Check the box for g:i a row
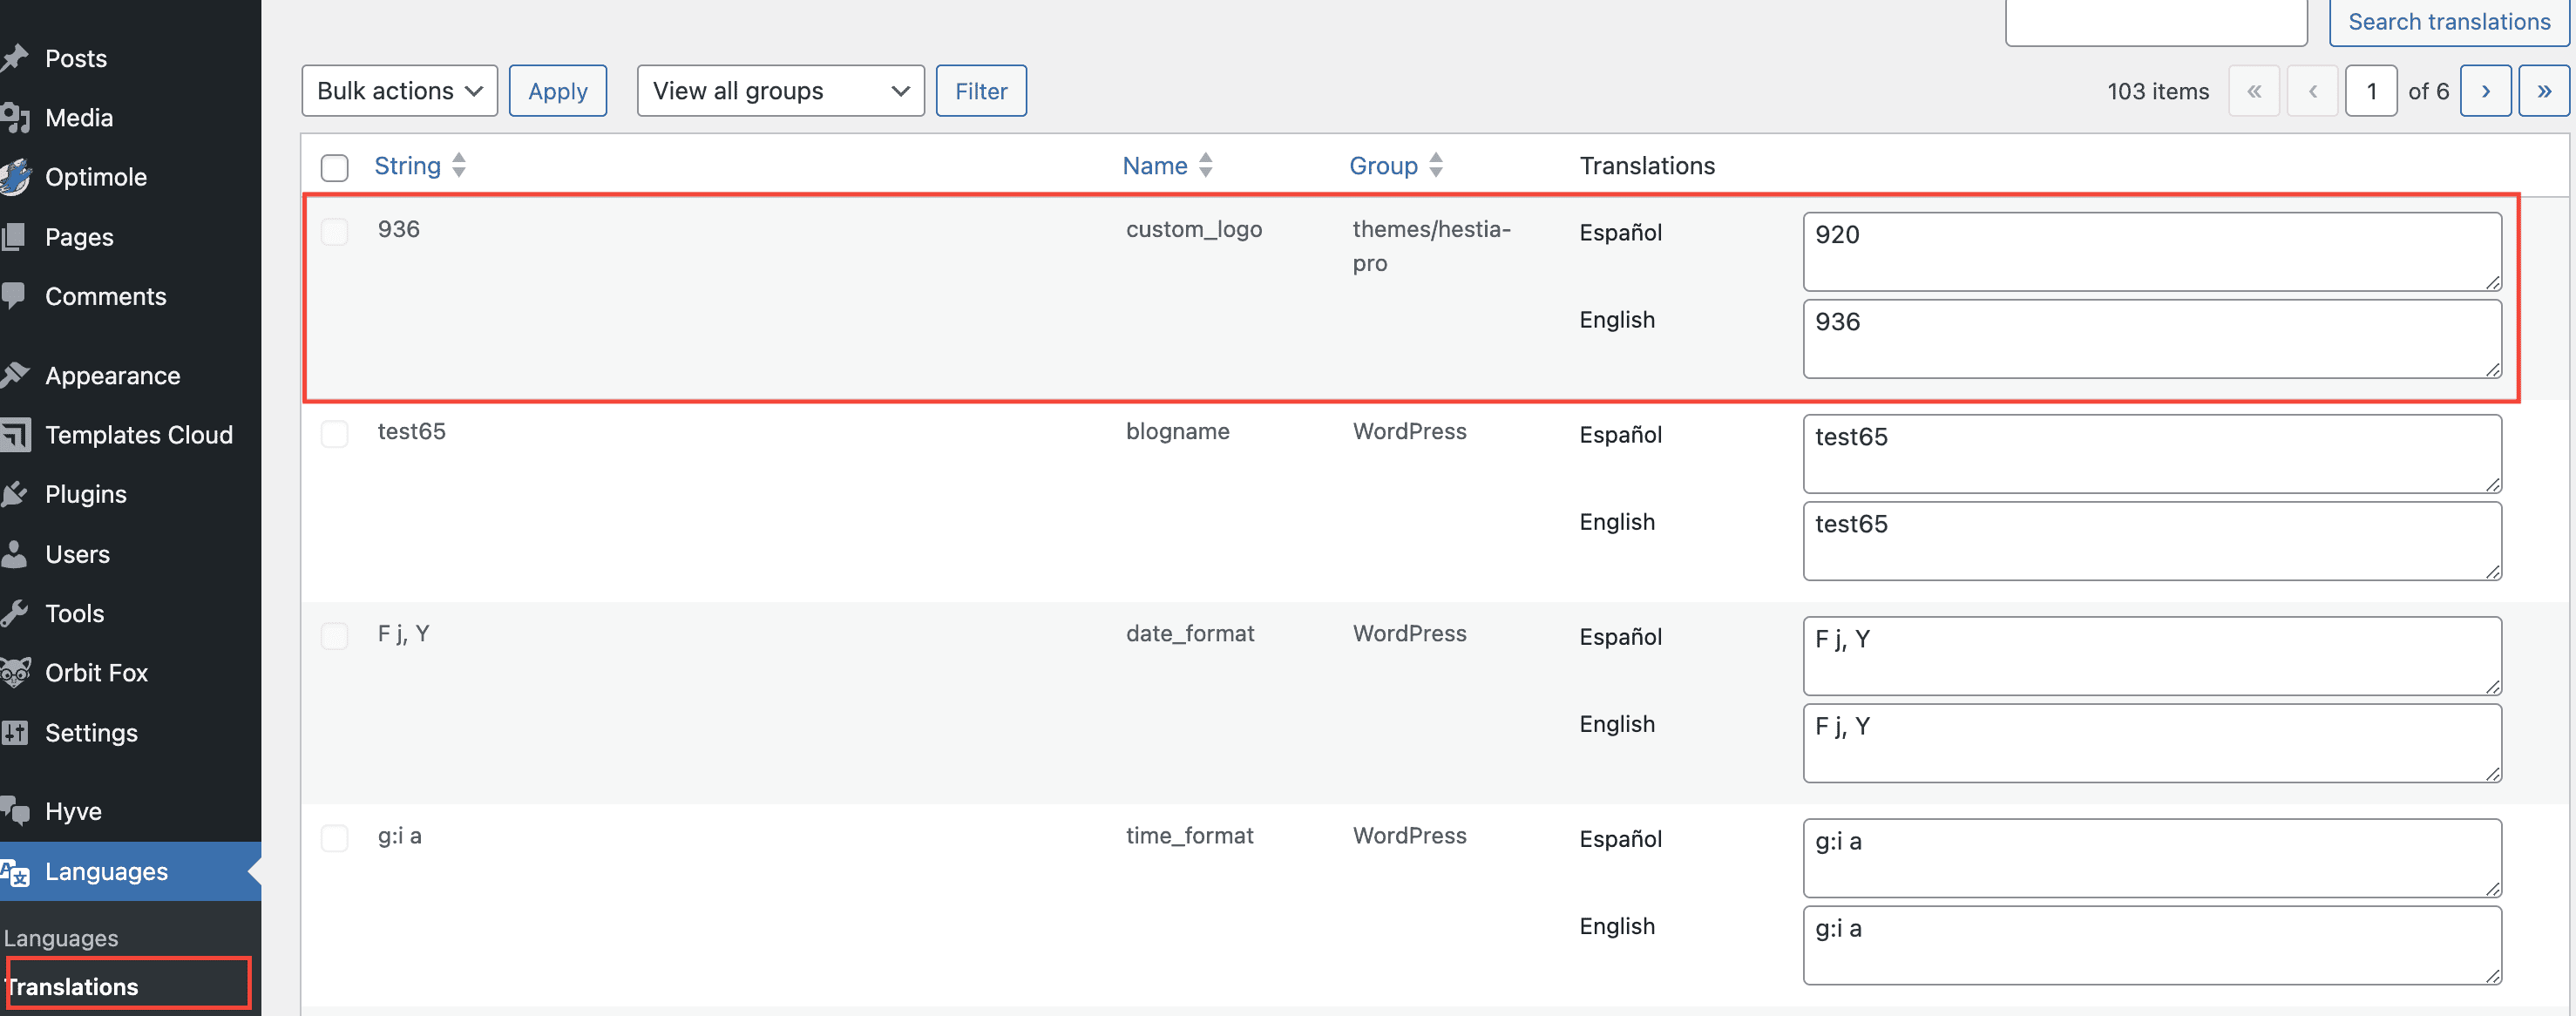 click(x=334, y=838)
